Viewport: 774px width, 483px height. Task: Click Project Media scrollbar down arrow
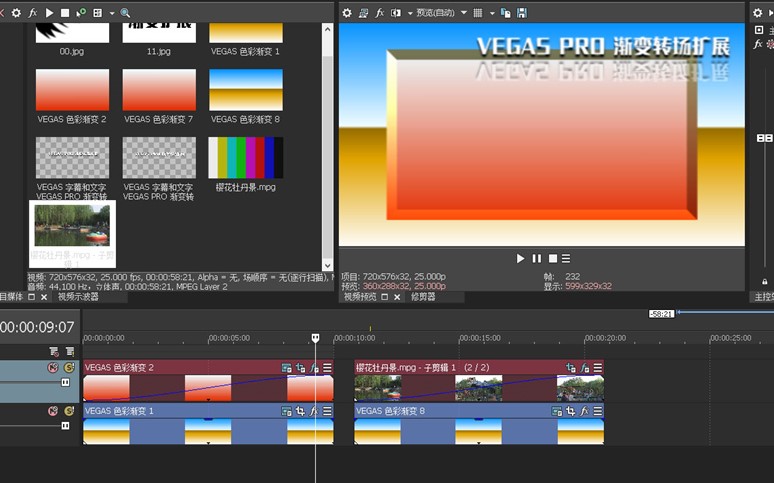(327, 265)
